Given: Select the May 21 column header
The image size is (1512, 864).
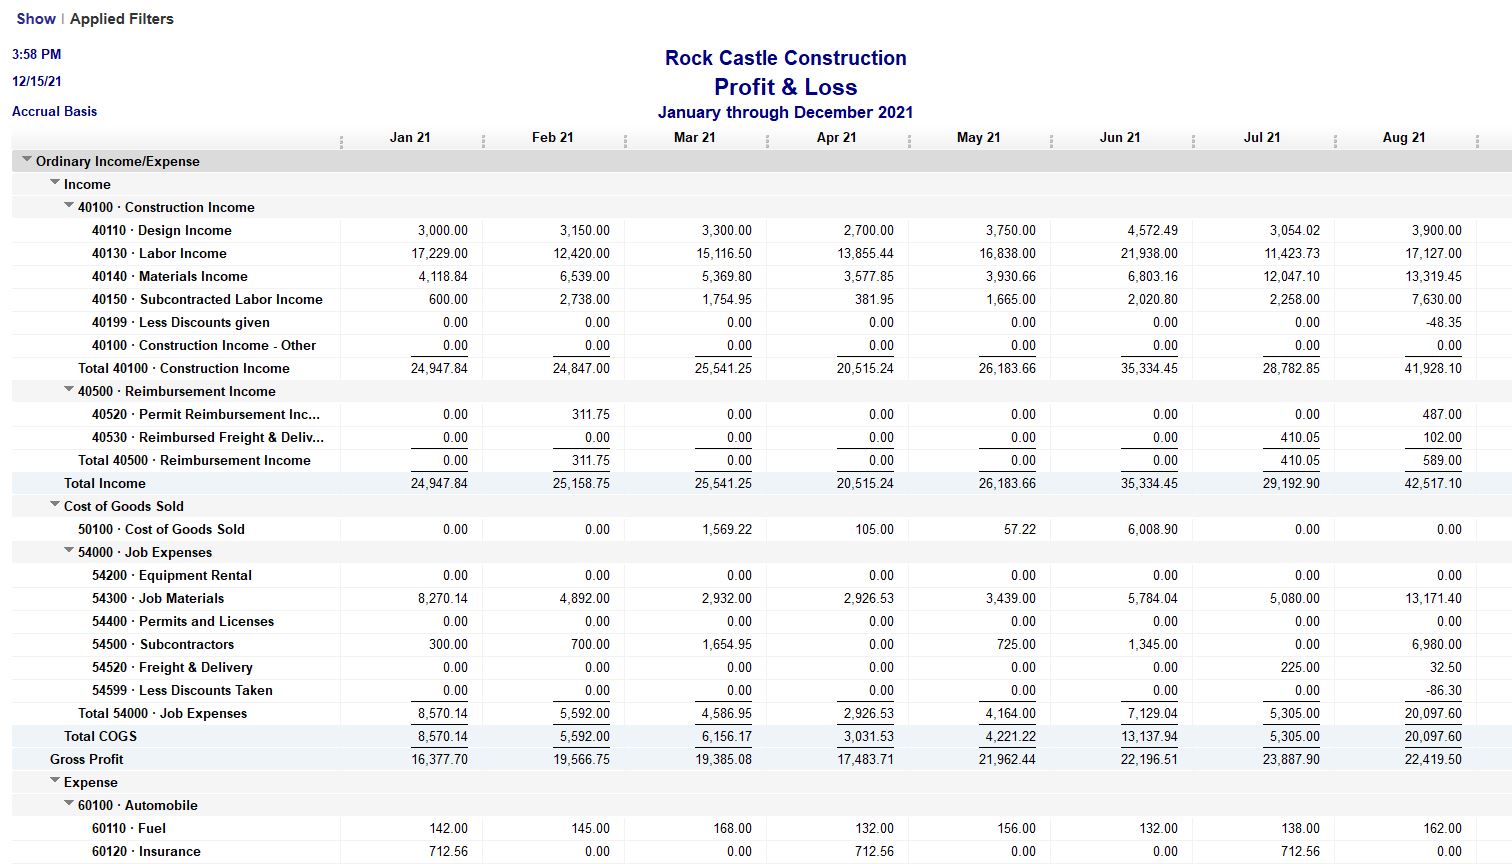Looking at the screenshot, I should (978, 137).
